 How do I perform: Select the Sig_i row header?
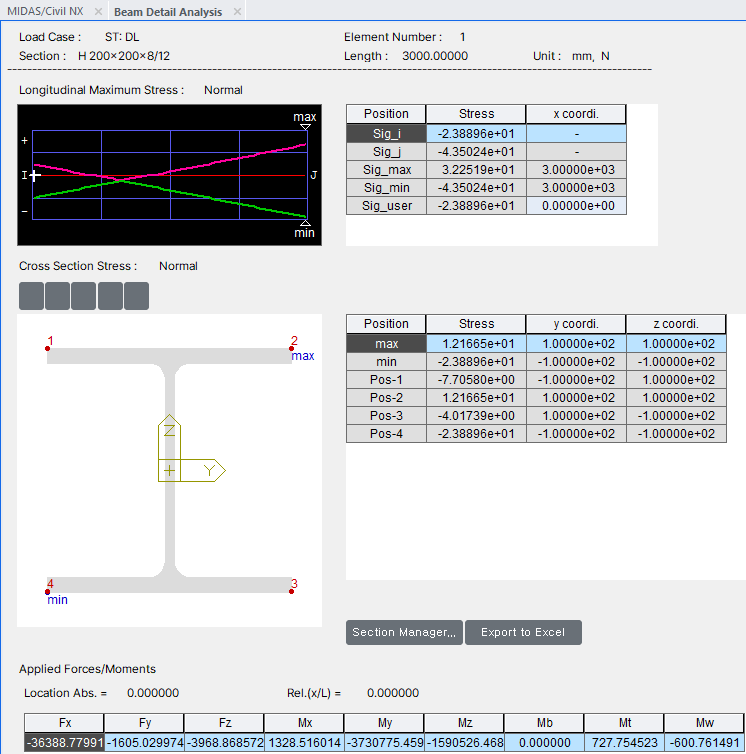click(x=386, y=134)
